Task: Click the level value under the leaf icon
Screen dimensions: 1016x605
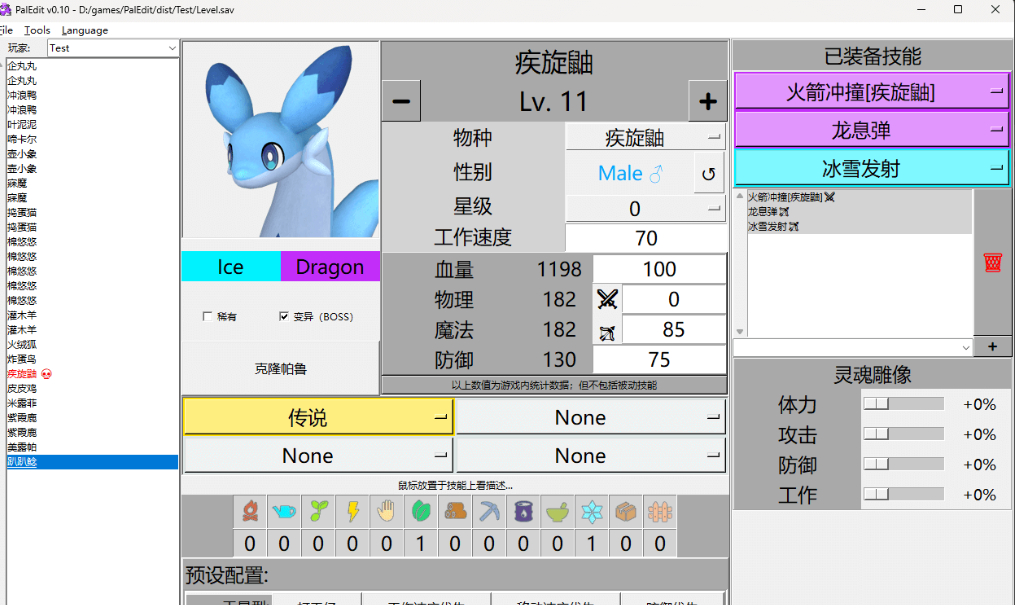Action: [421, 543]
